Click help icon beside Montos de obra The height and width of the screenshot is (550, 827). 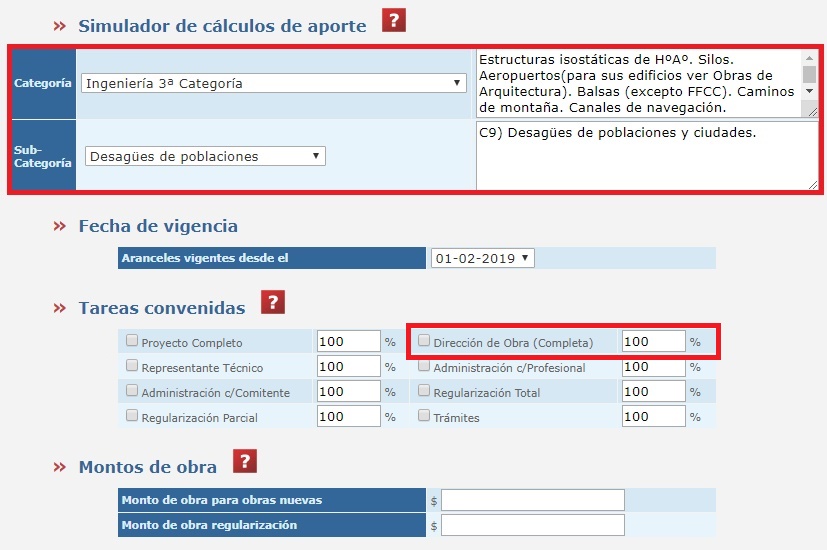[x=245, y=461]
